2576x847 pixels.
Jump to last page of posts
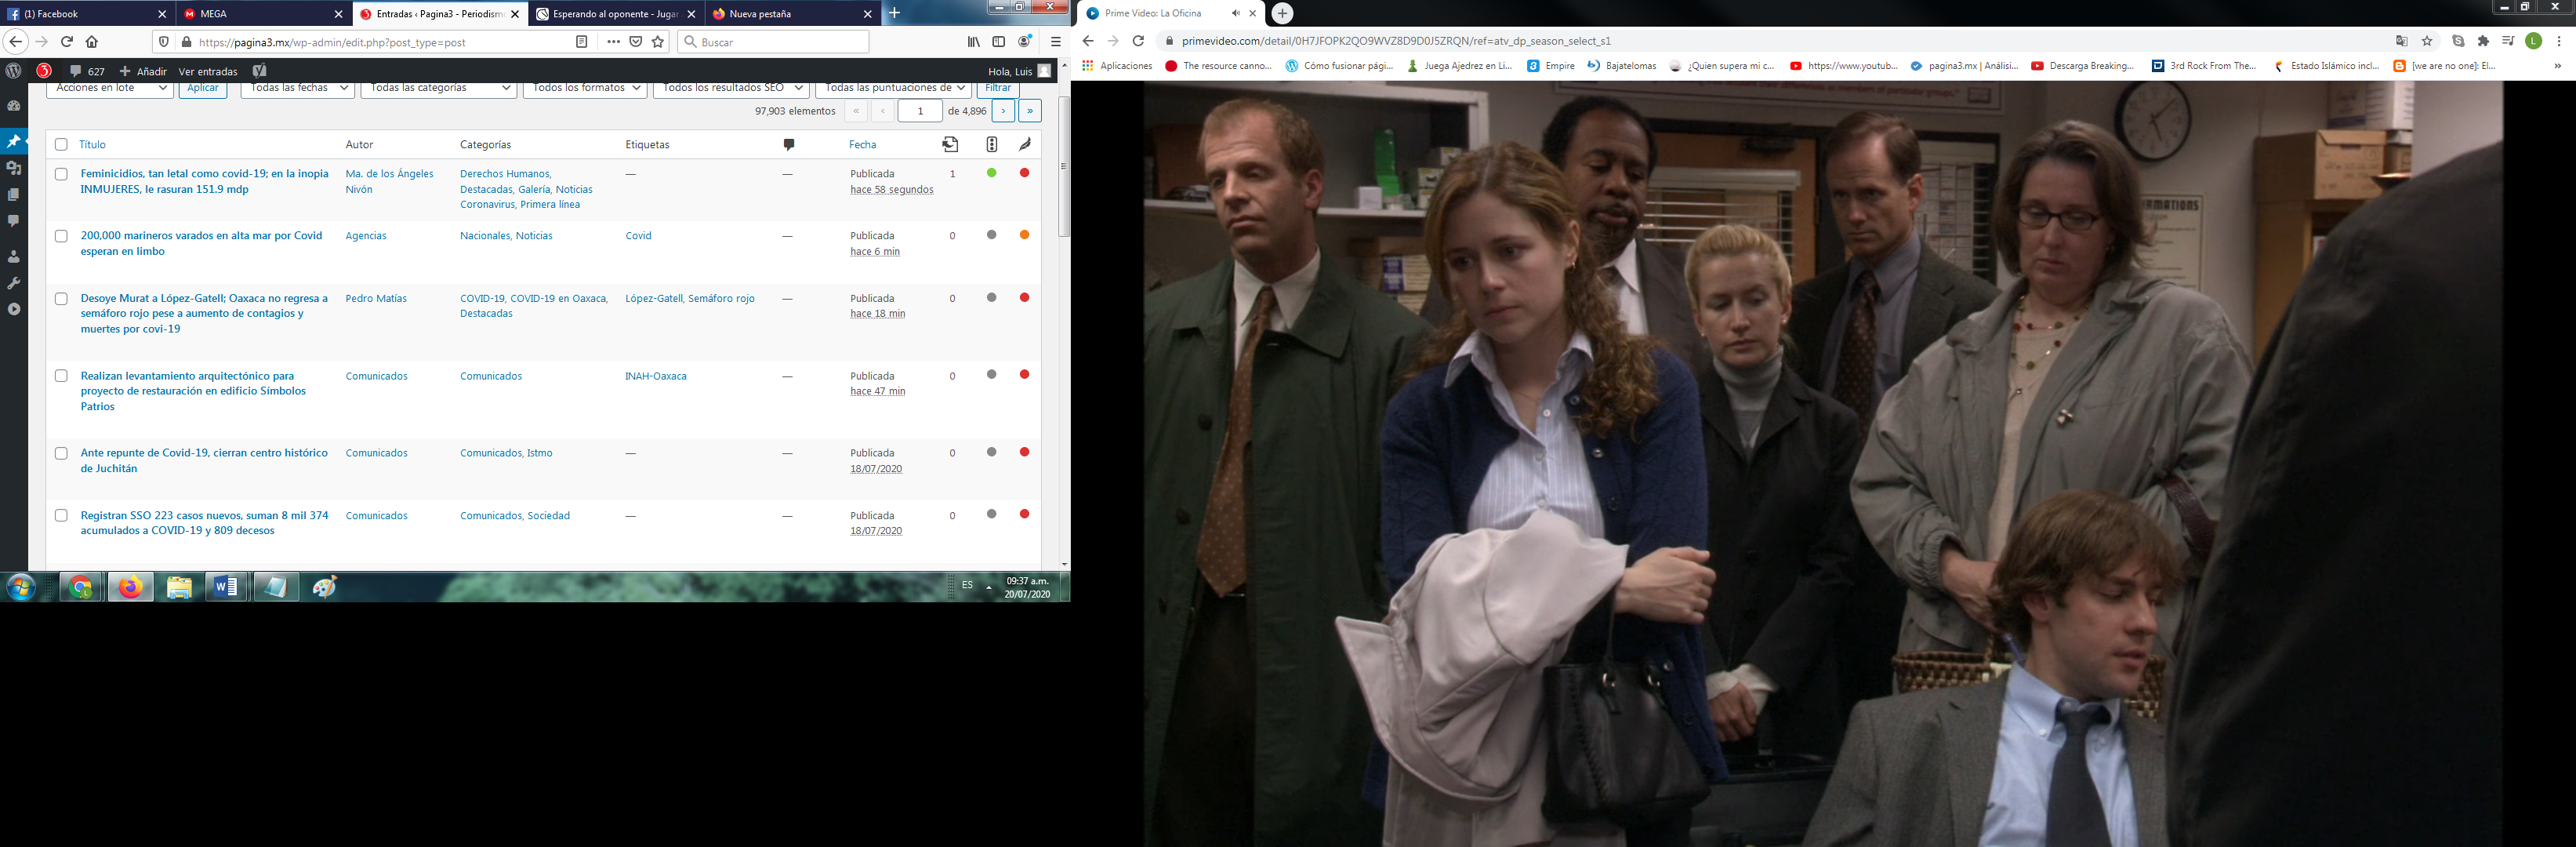[x=1030, y=111]
